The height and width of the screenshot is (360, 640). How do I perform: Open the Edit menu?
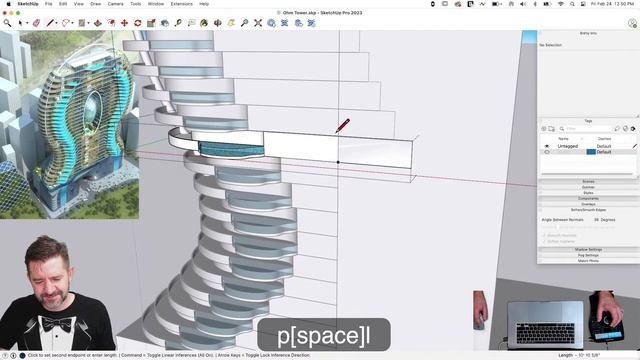click(x=63, y=4)
